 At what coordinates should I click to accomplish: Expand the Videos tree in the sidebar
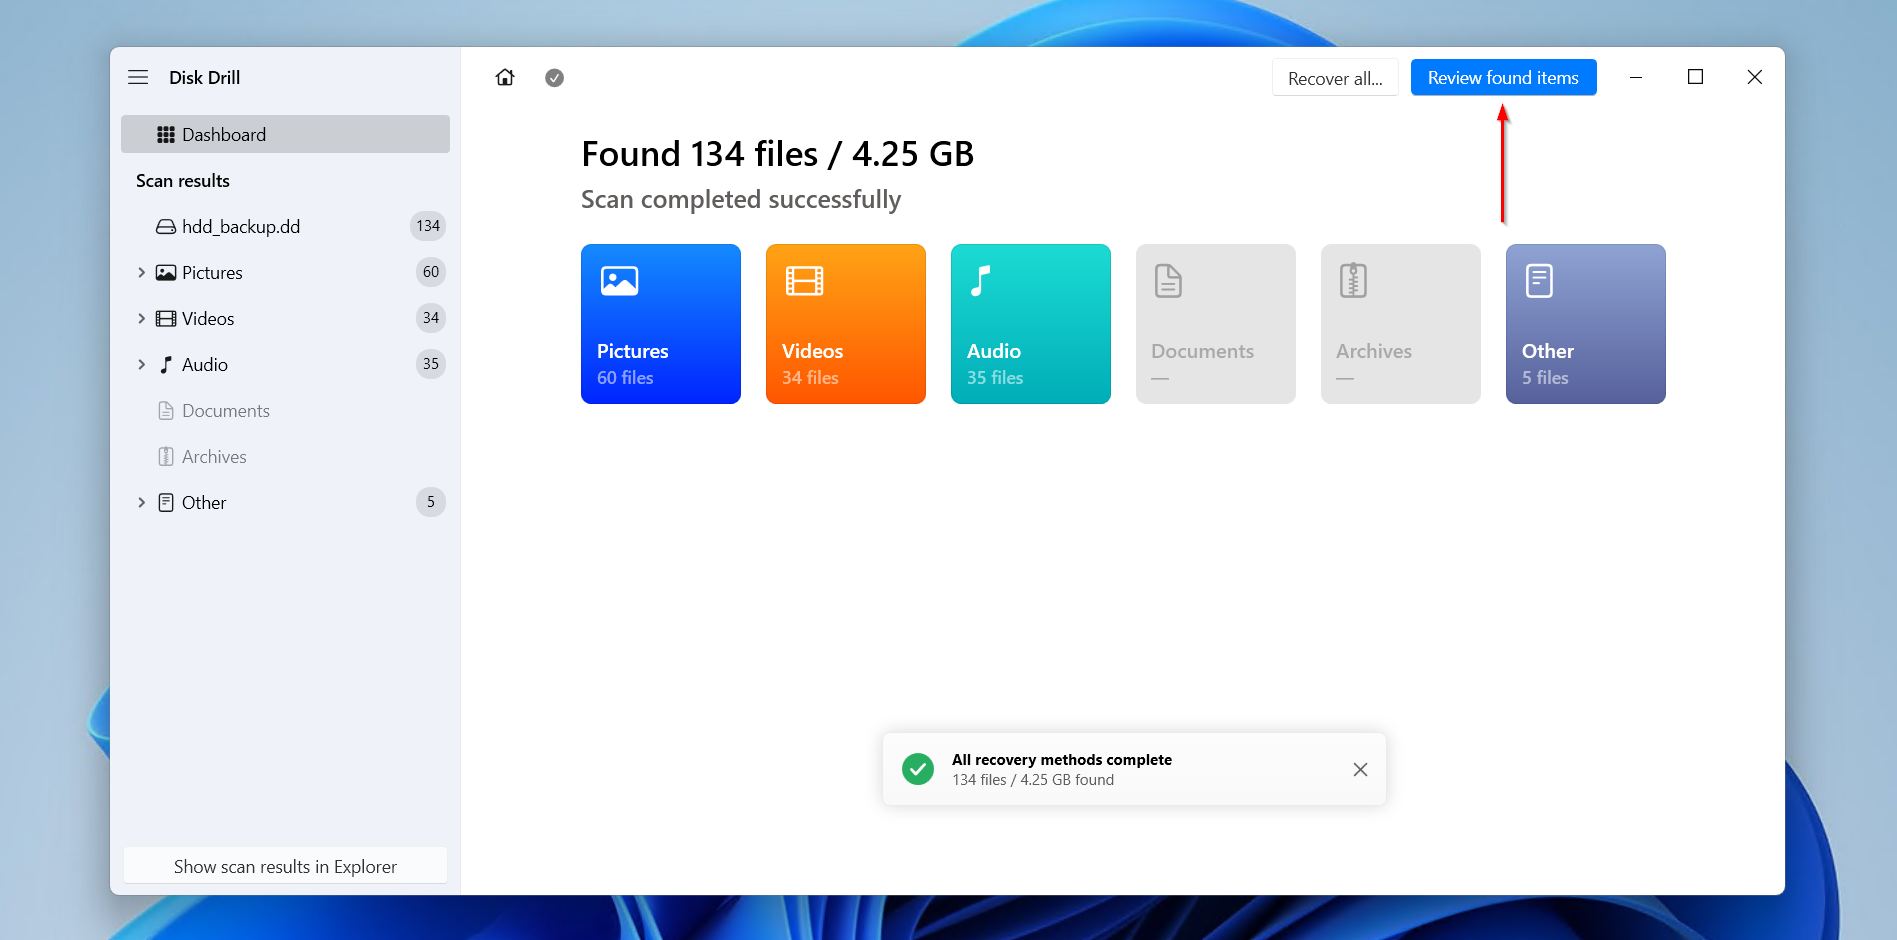tap(141, 318)
